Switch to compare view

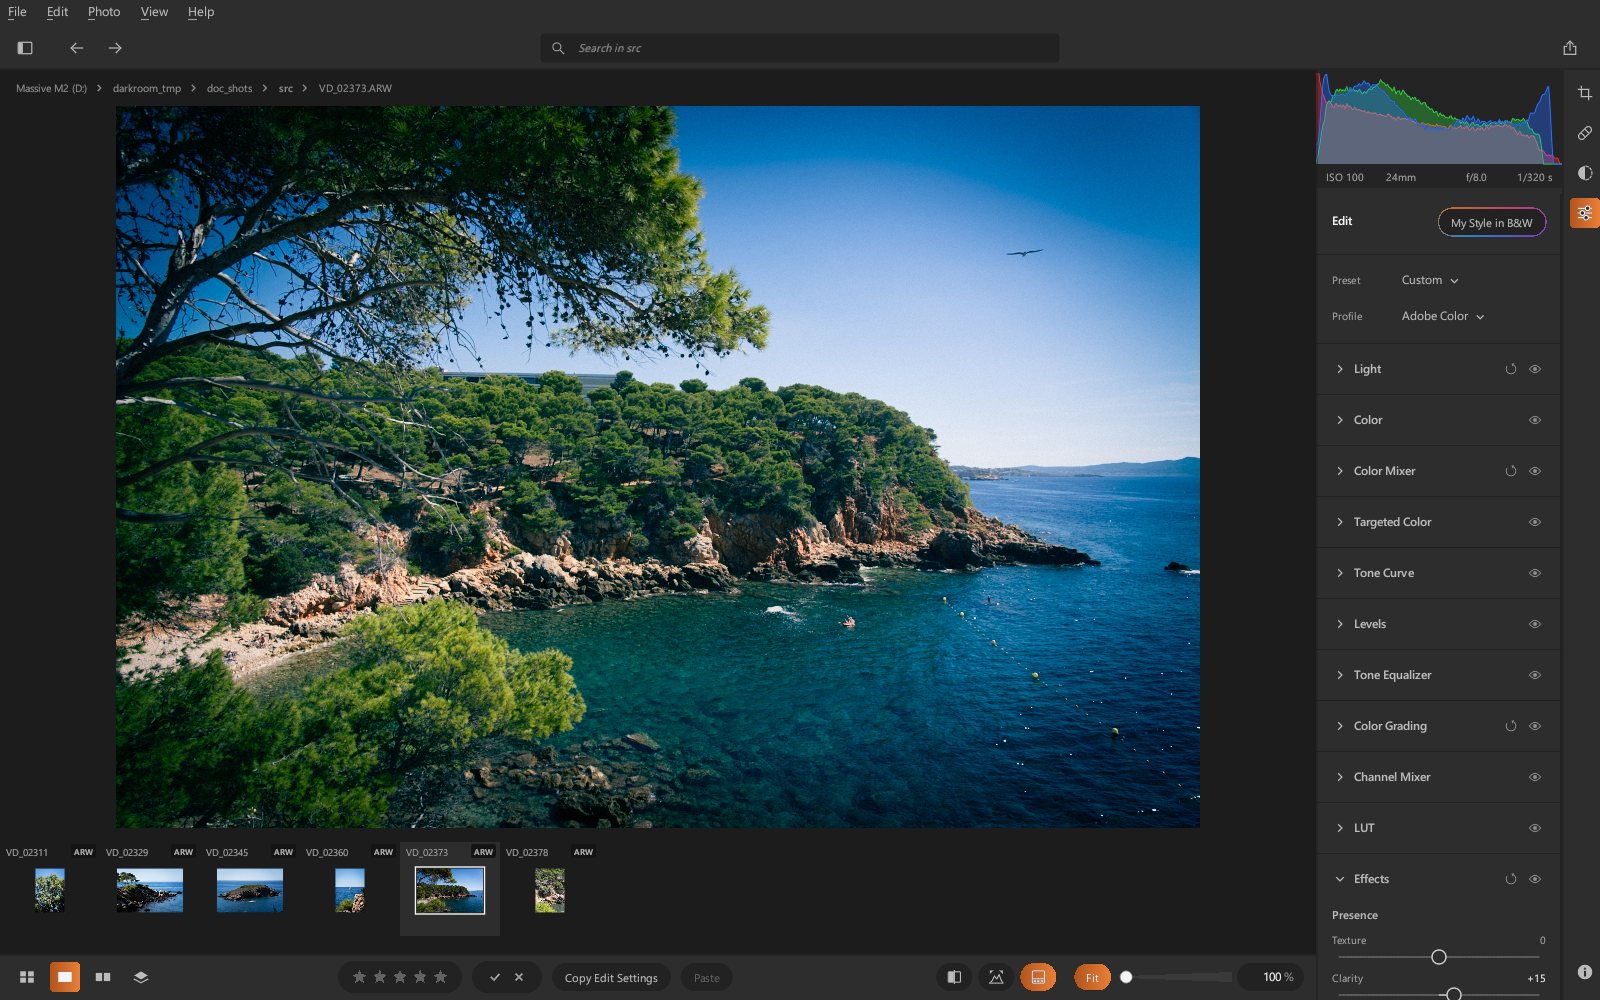[103, 977]
